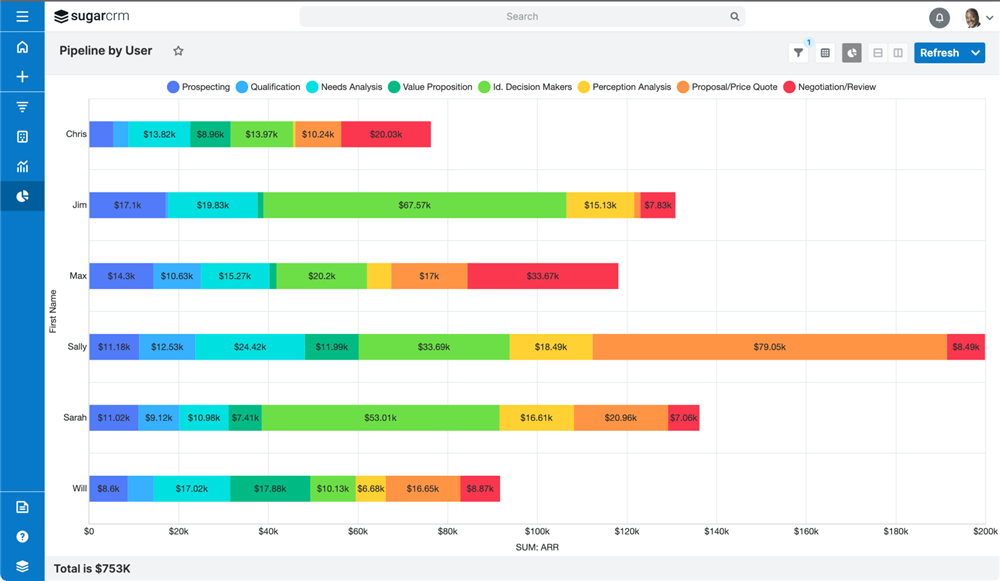Open the Home icon in sidebar

click(x=22, y=47)
